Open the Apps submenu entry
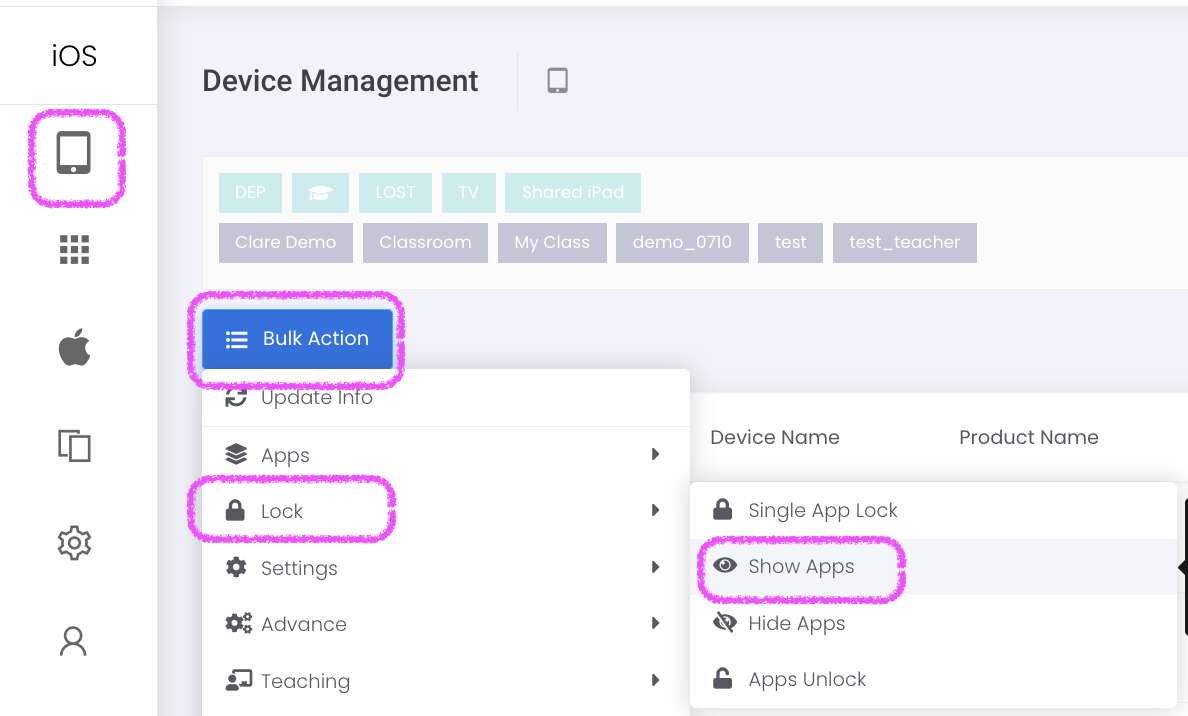1188x716 pixels. coord(446,455)
